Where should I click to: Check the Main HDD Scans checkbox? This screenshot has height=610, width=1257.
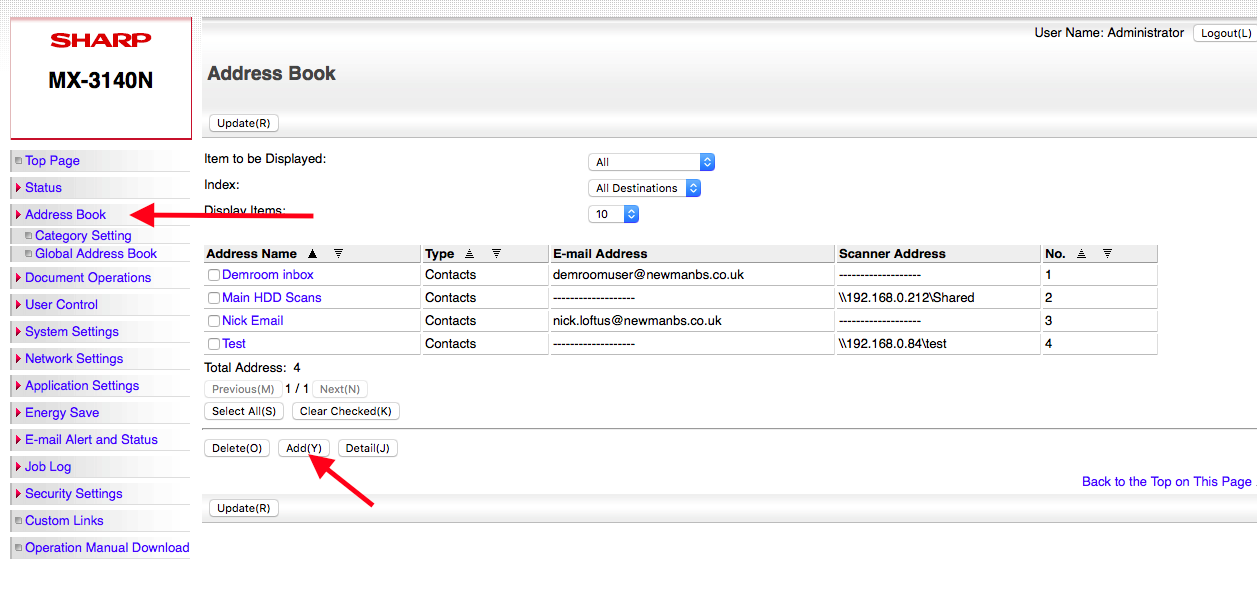(214, 297)
